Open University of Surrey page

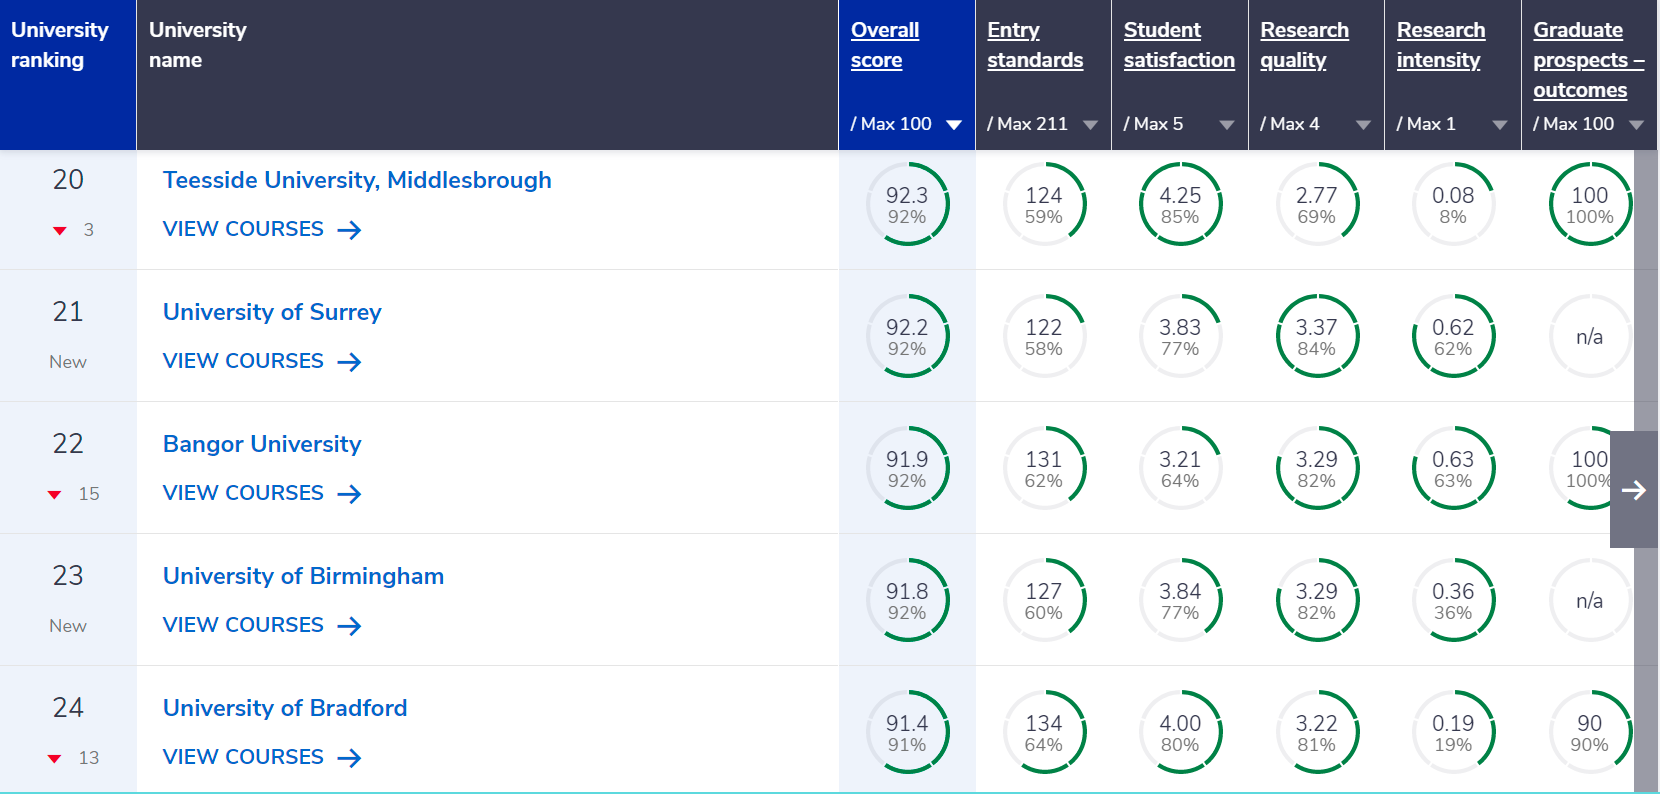coord(272,312)
